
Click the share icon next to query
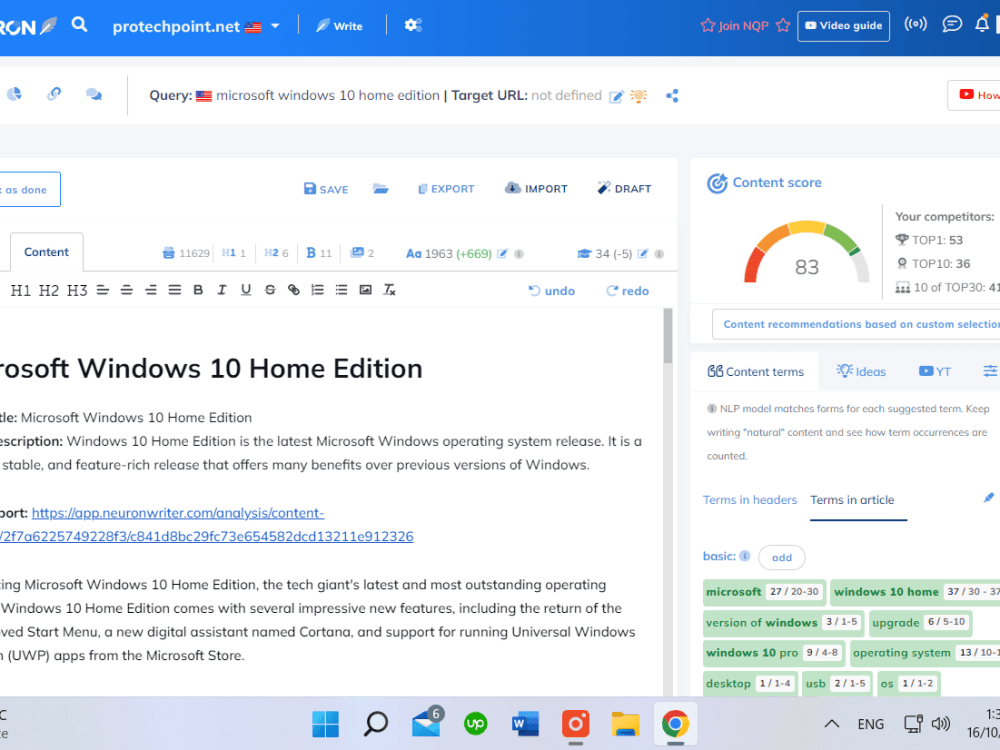click(x=672, y=96)
